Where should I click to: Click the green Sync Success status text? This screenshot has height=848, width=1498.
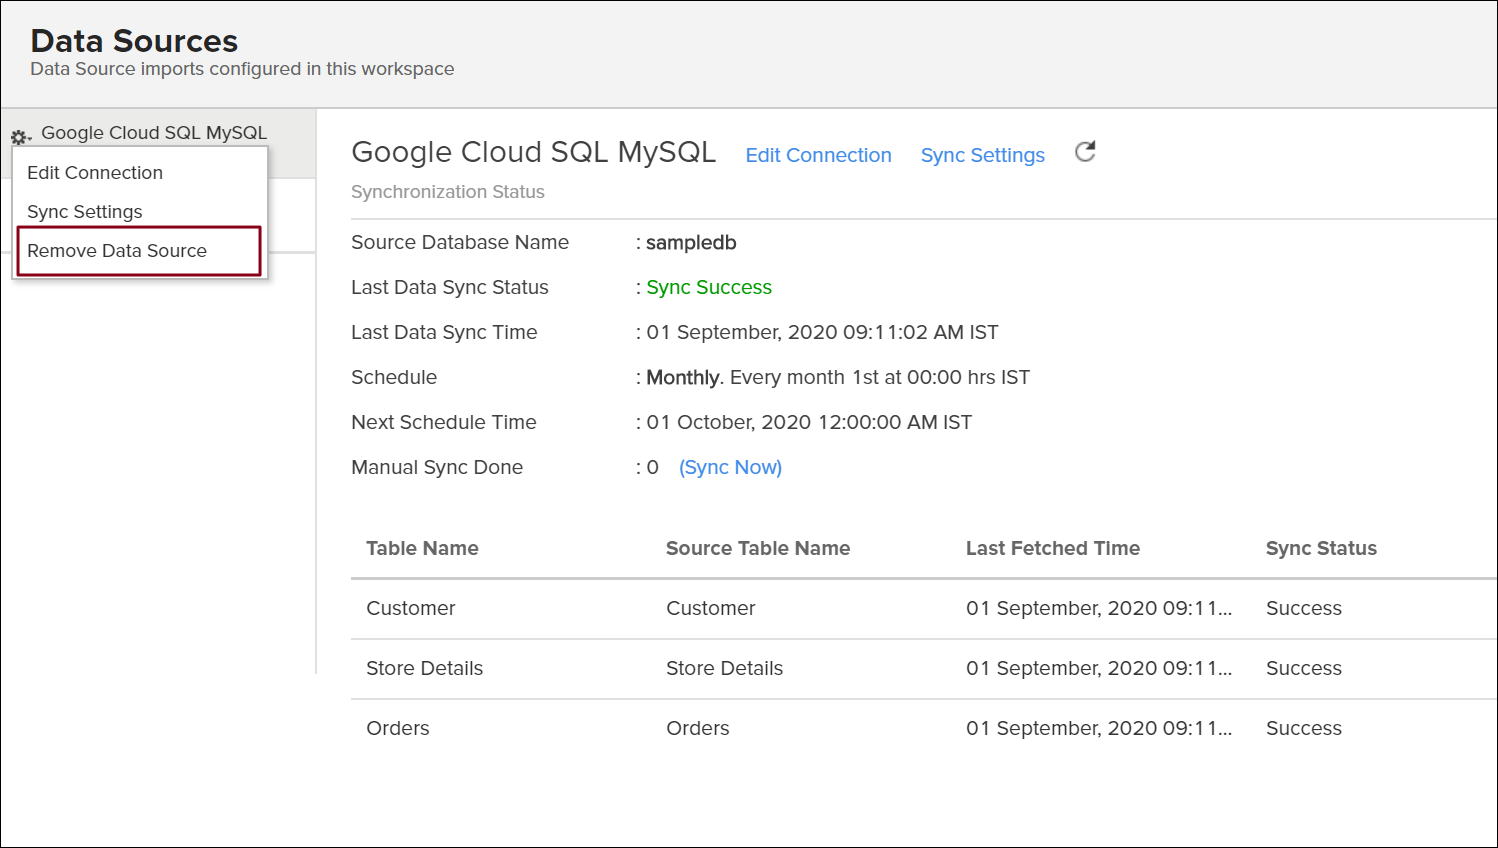(709, 287)
